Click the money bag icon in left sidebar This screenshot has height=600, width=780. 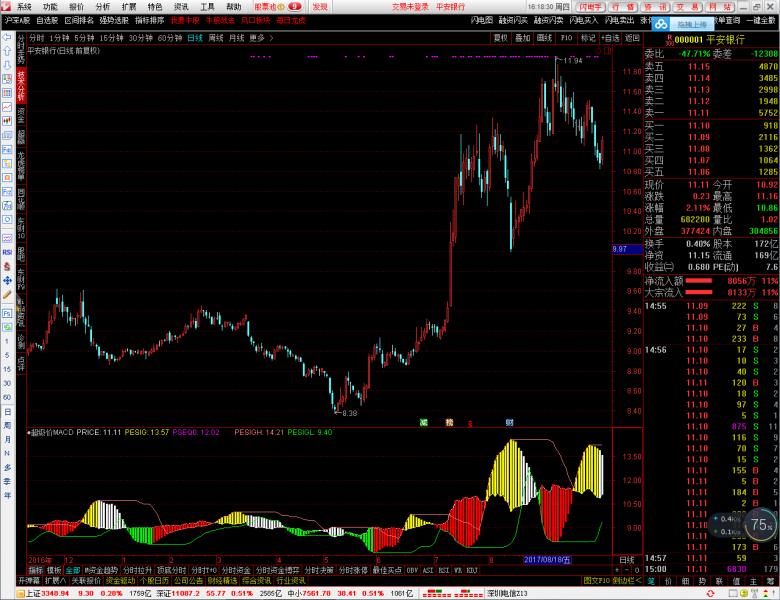[7, 267]
